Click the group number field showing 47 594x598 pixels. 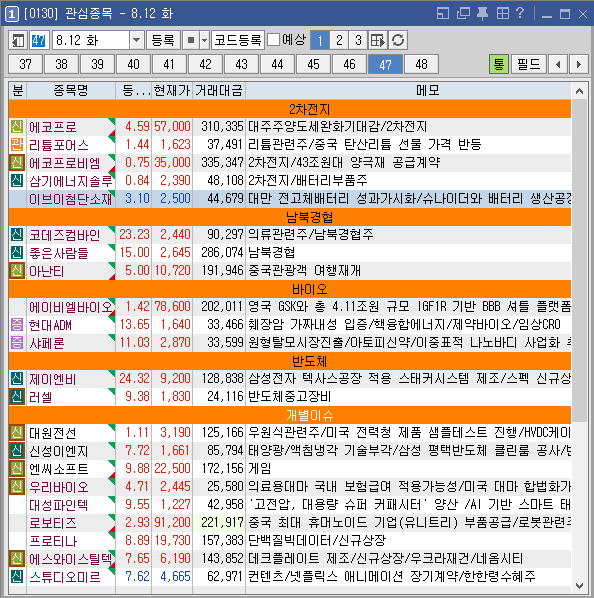coord(39,40)
